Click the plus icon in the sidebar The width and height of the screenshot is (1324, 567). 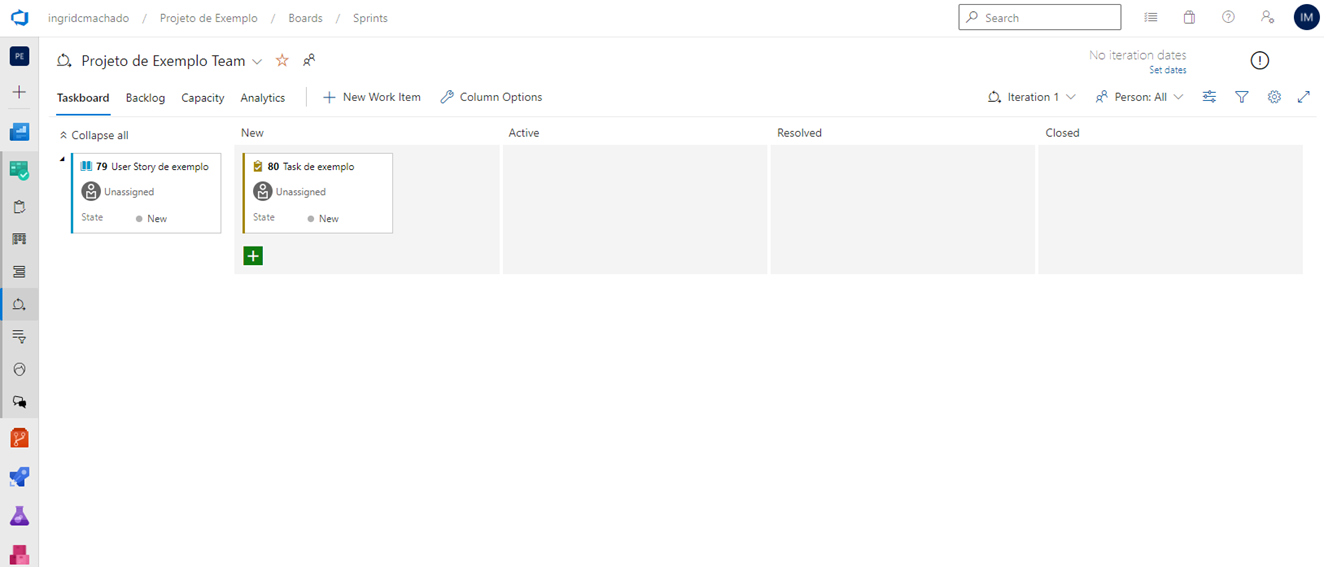[19, 92]
